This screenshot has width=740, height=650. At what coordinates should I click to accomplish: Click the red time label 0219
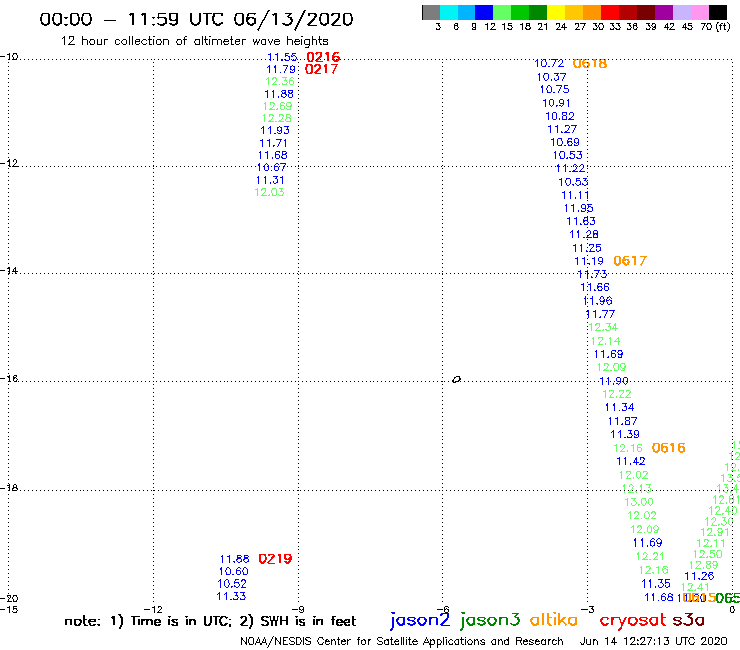tap(275, 559)
